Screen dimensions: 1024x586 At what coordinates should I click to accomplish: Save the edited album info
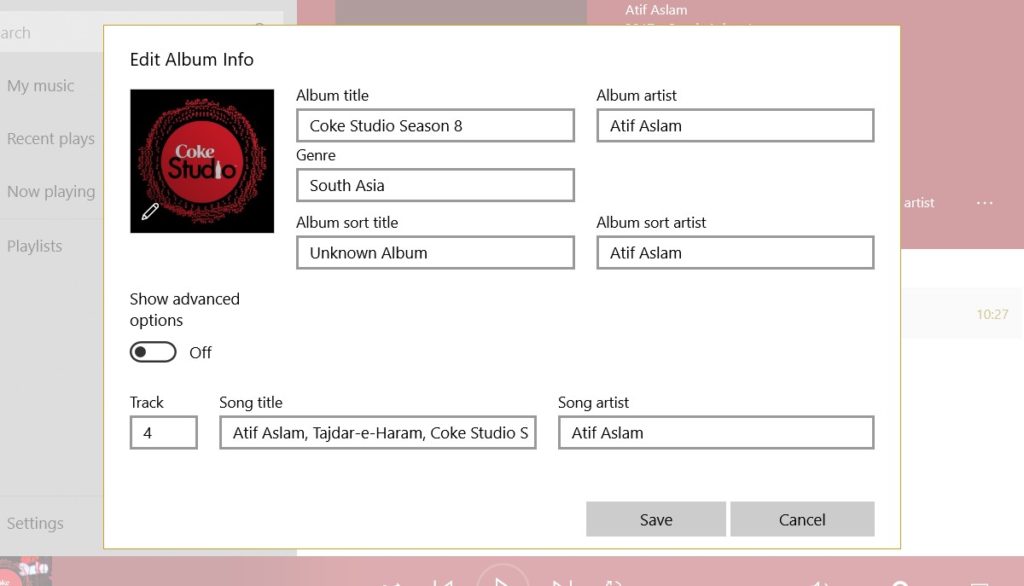655,519
